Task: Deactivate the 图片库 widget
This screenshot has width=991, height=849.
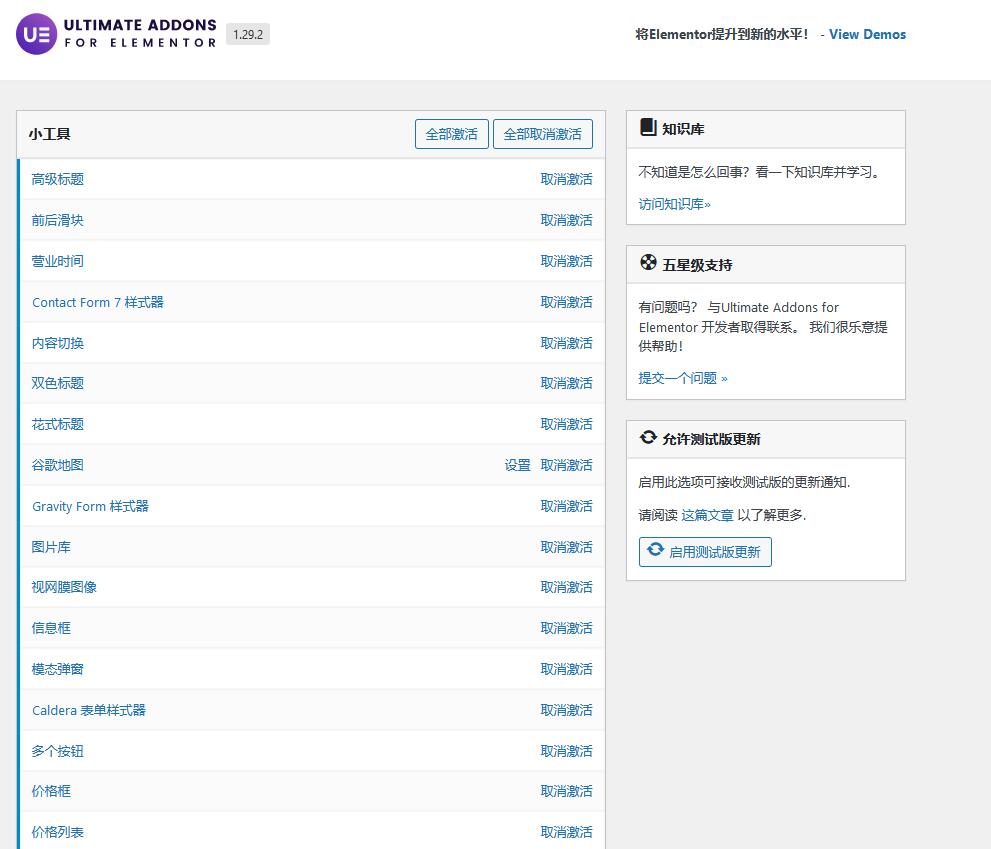Action: click(x=566, y=547)
